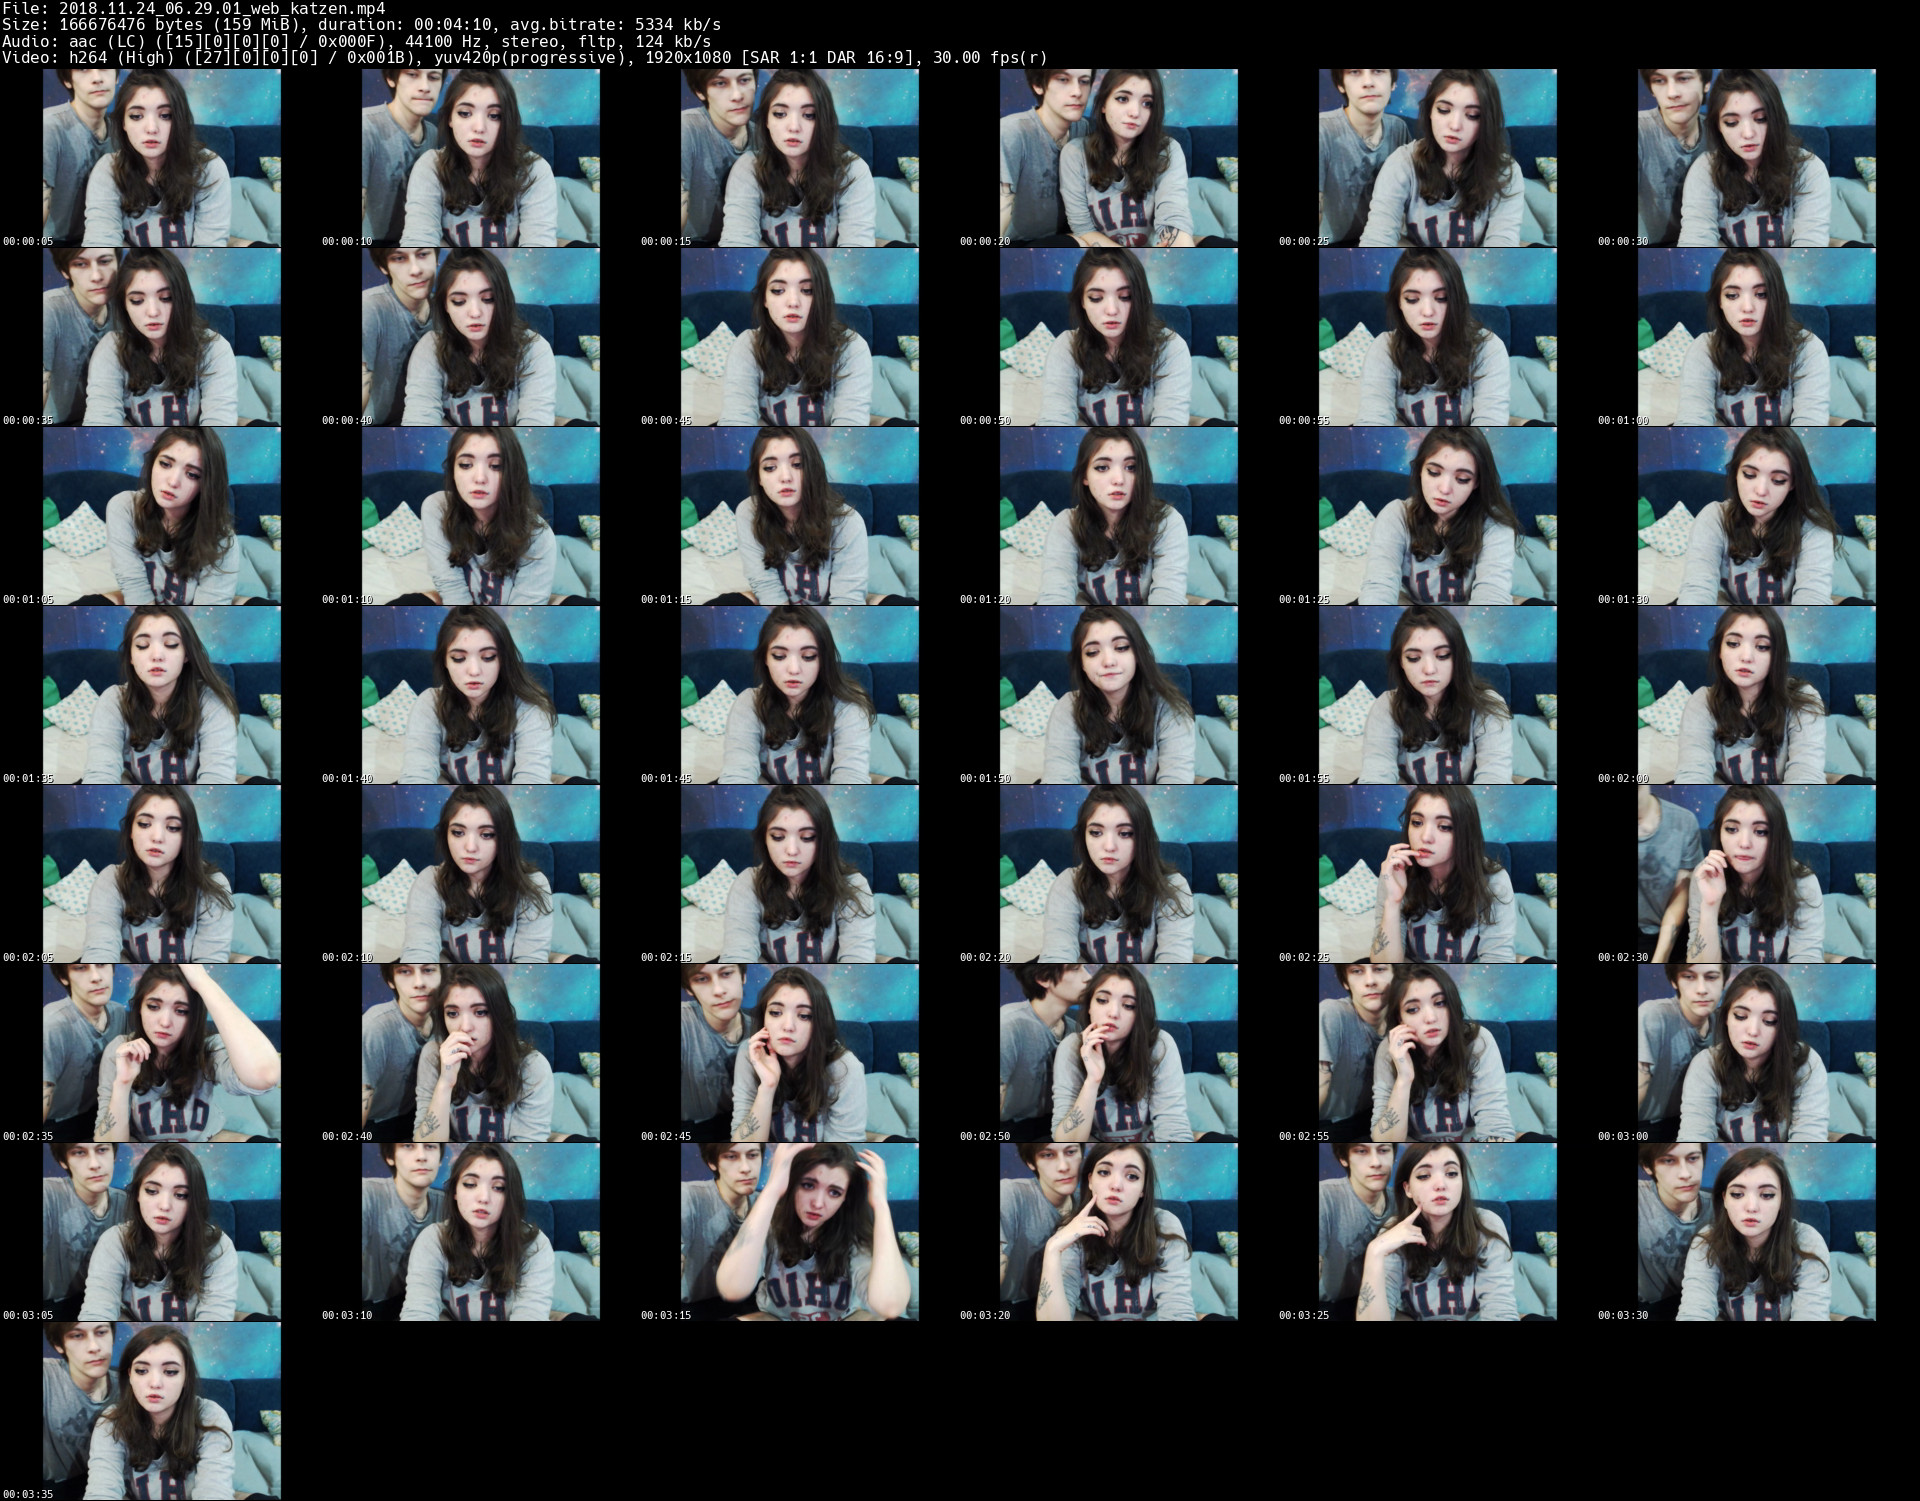The image size is (1920, 1501).
Task: Choose the video frame at 00:02:25
Action: point(1438,874)
